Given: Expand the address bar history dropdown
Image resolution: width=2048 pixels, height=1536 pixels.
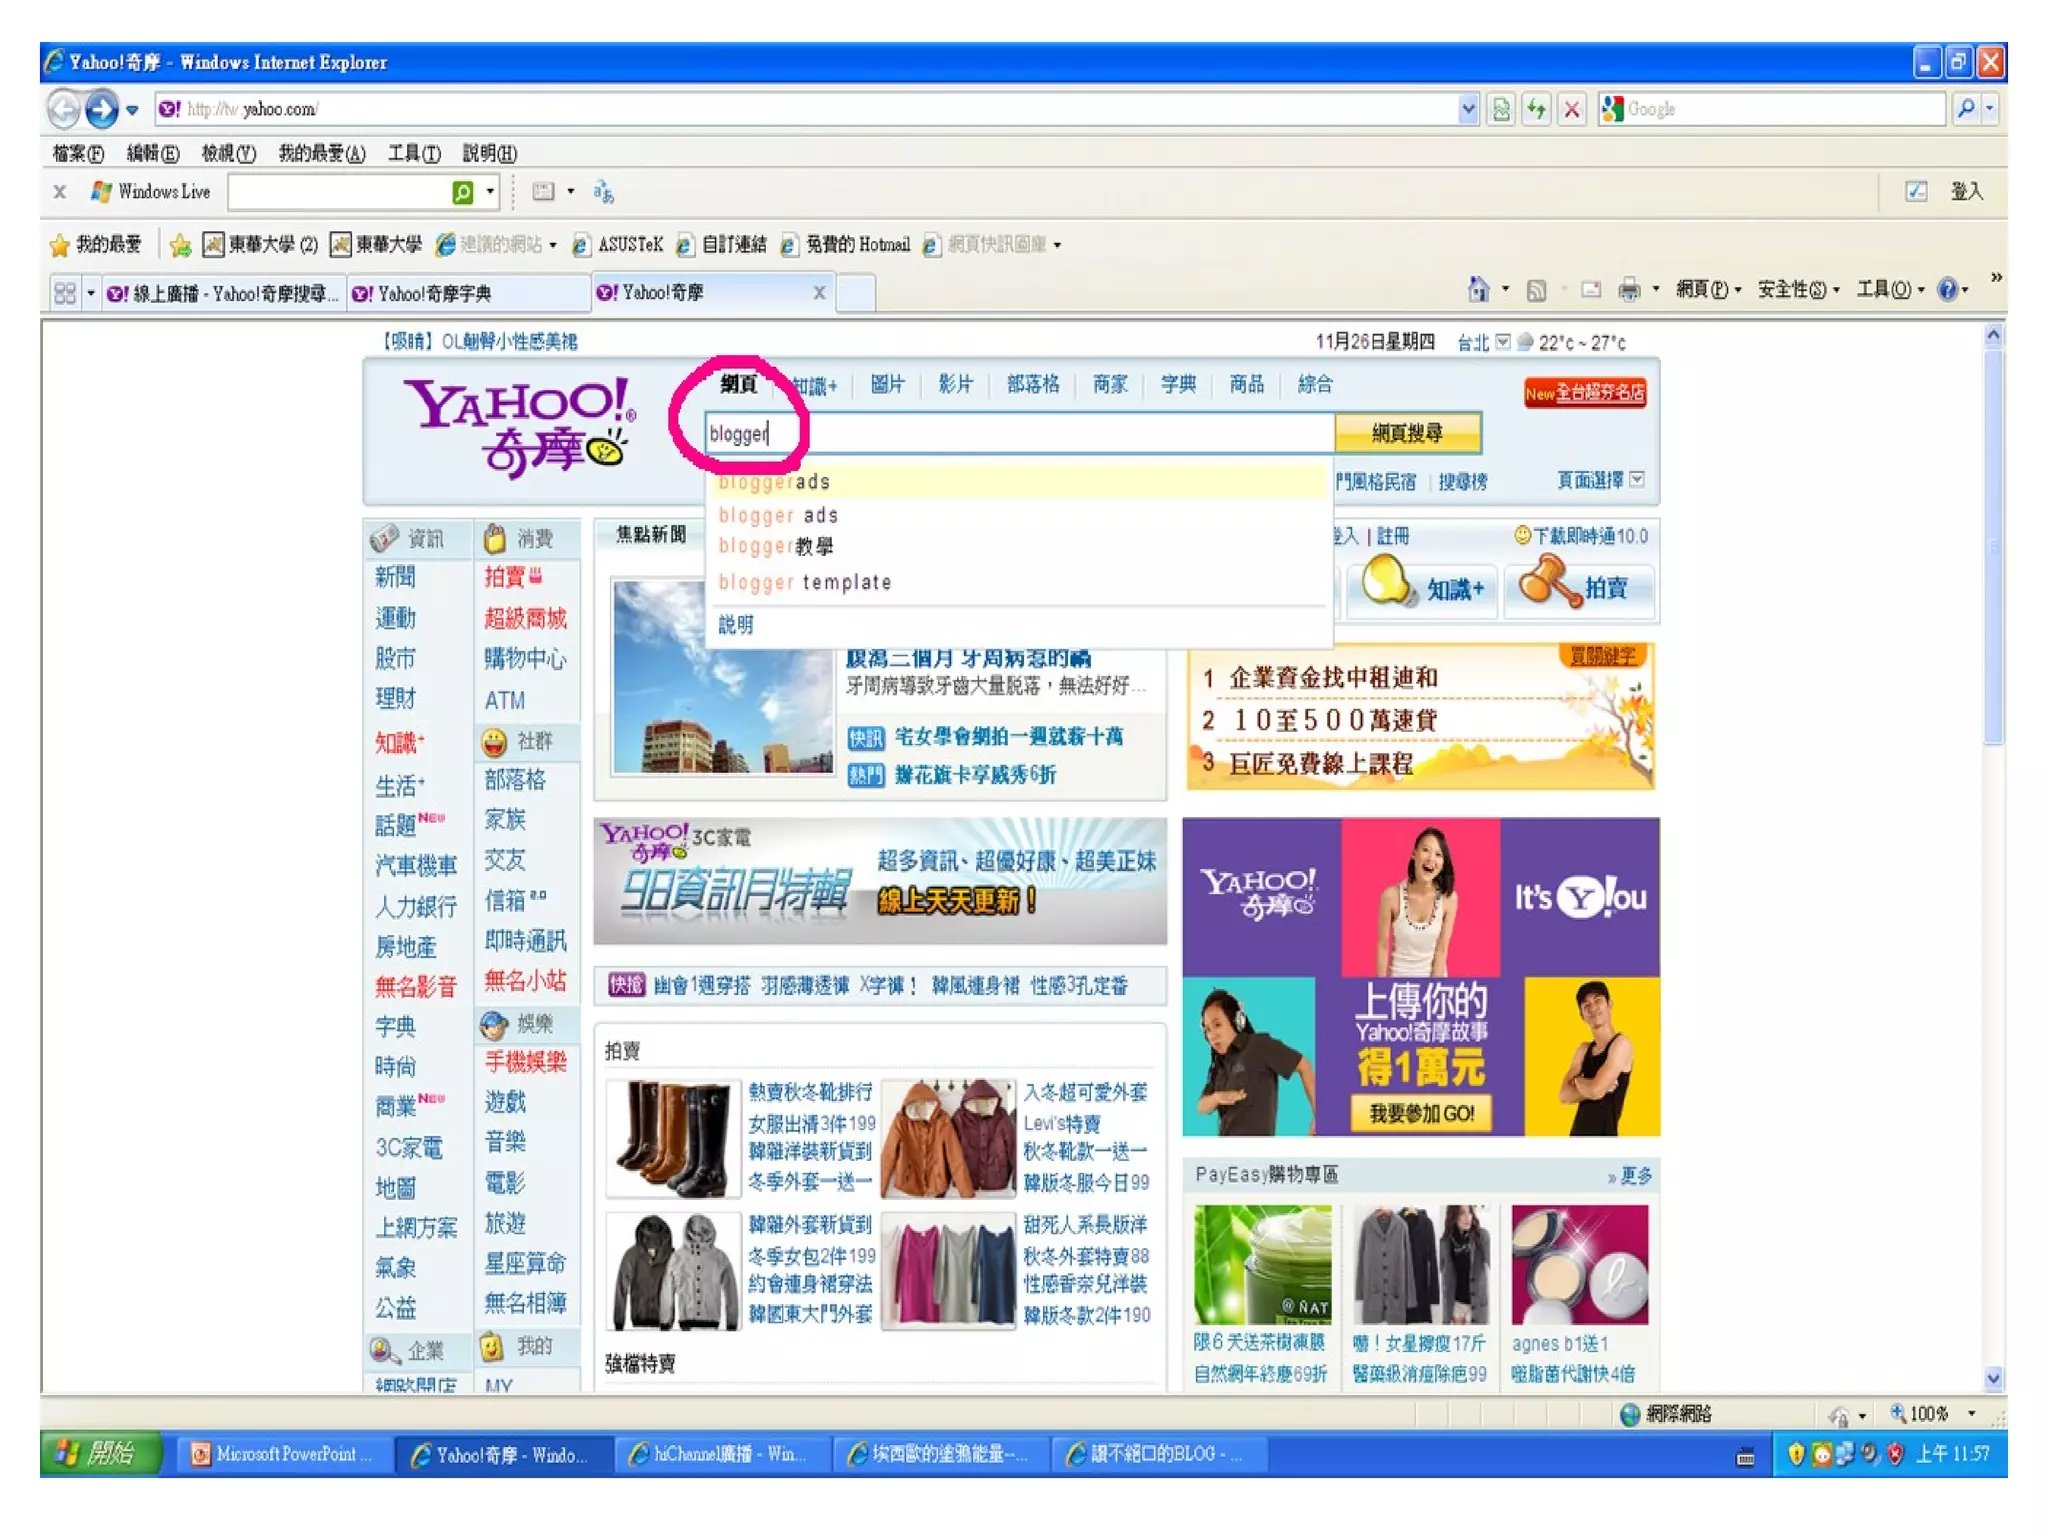Looking at the screenshot, I should (1467, 109).
